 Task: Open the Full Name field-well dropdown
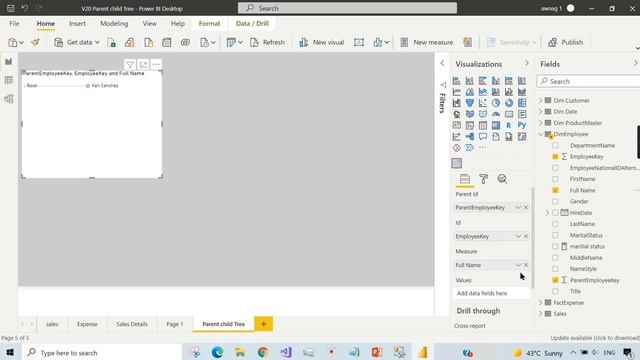[518, 265]
